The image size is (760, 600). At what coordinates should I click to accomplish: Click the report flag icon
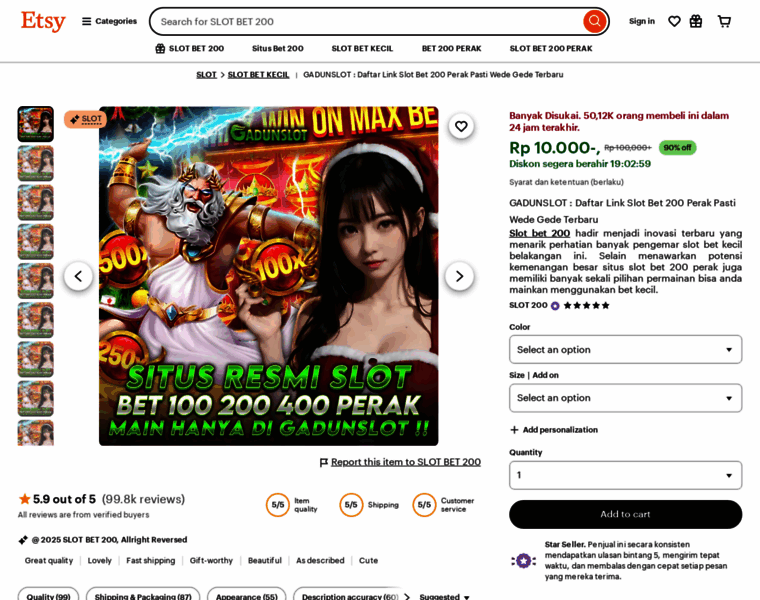click(324, 462)
